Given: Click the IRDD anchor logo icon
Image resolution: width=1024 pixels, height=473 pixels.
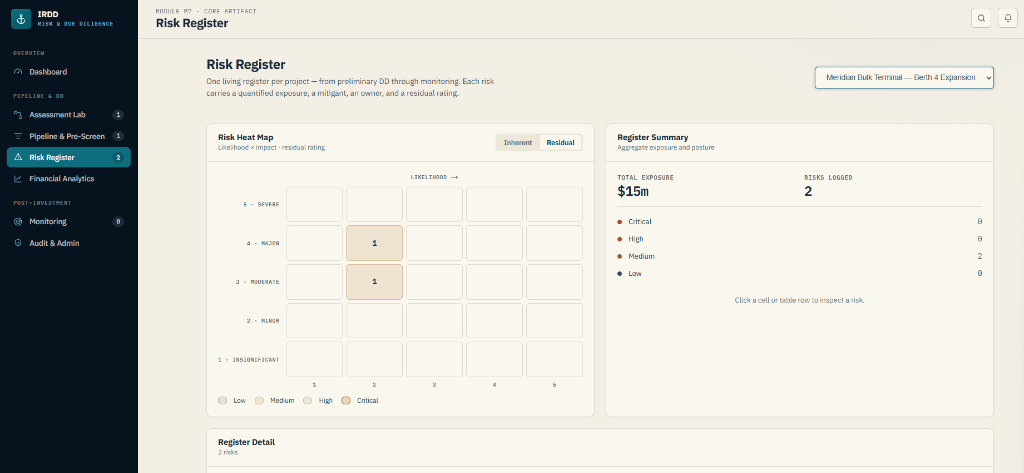Looking at the screenshot, I should click(x=20, y=19).
